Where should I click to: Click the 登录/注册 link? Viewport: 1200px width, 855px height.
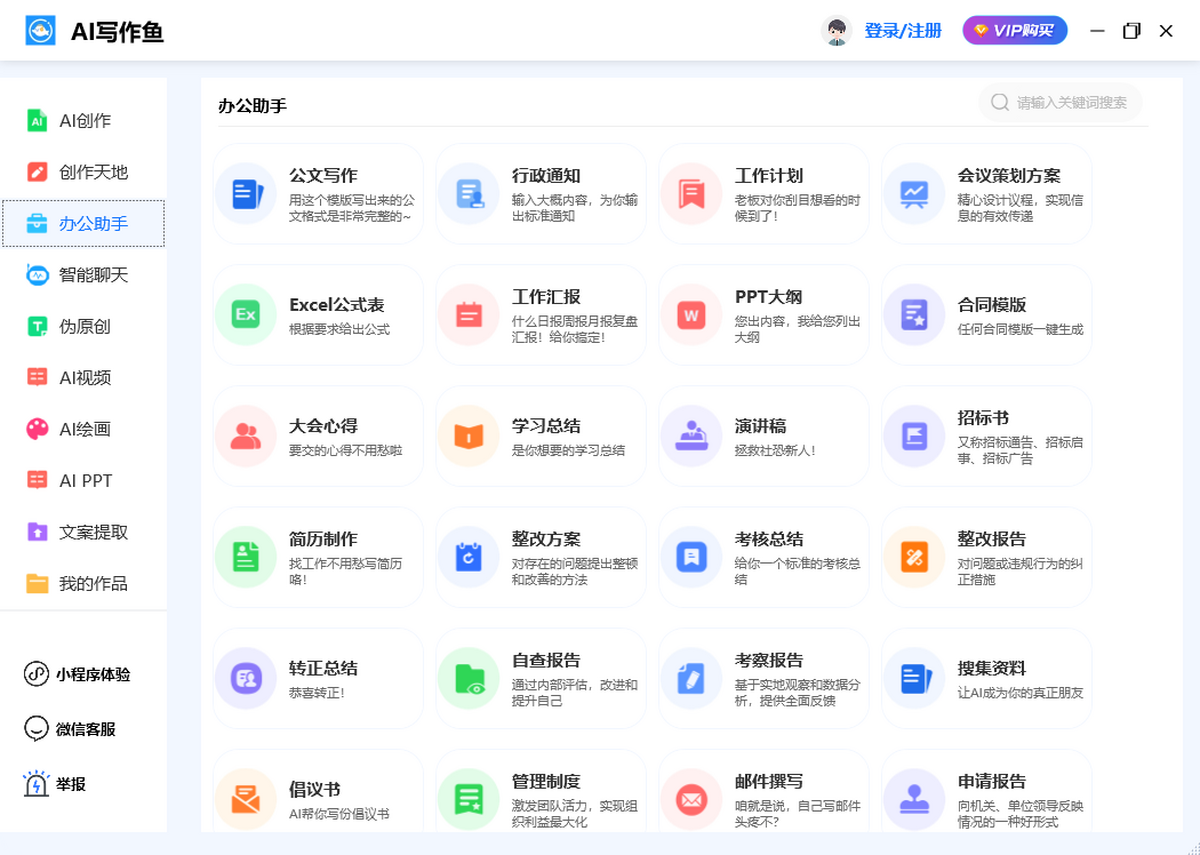tap(902, 31)
